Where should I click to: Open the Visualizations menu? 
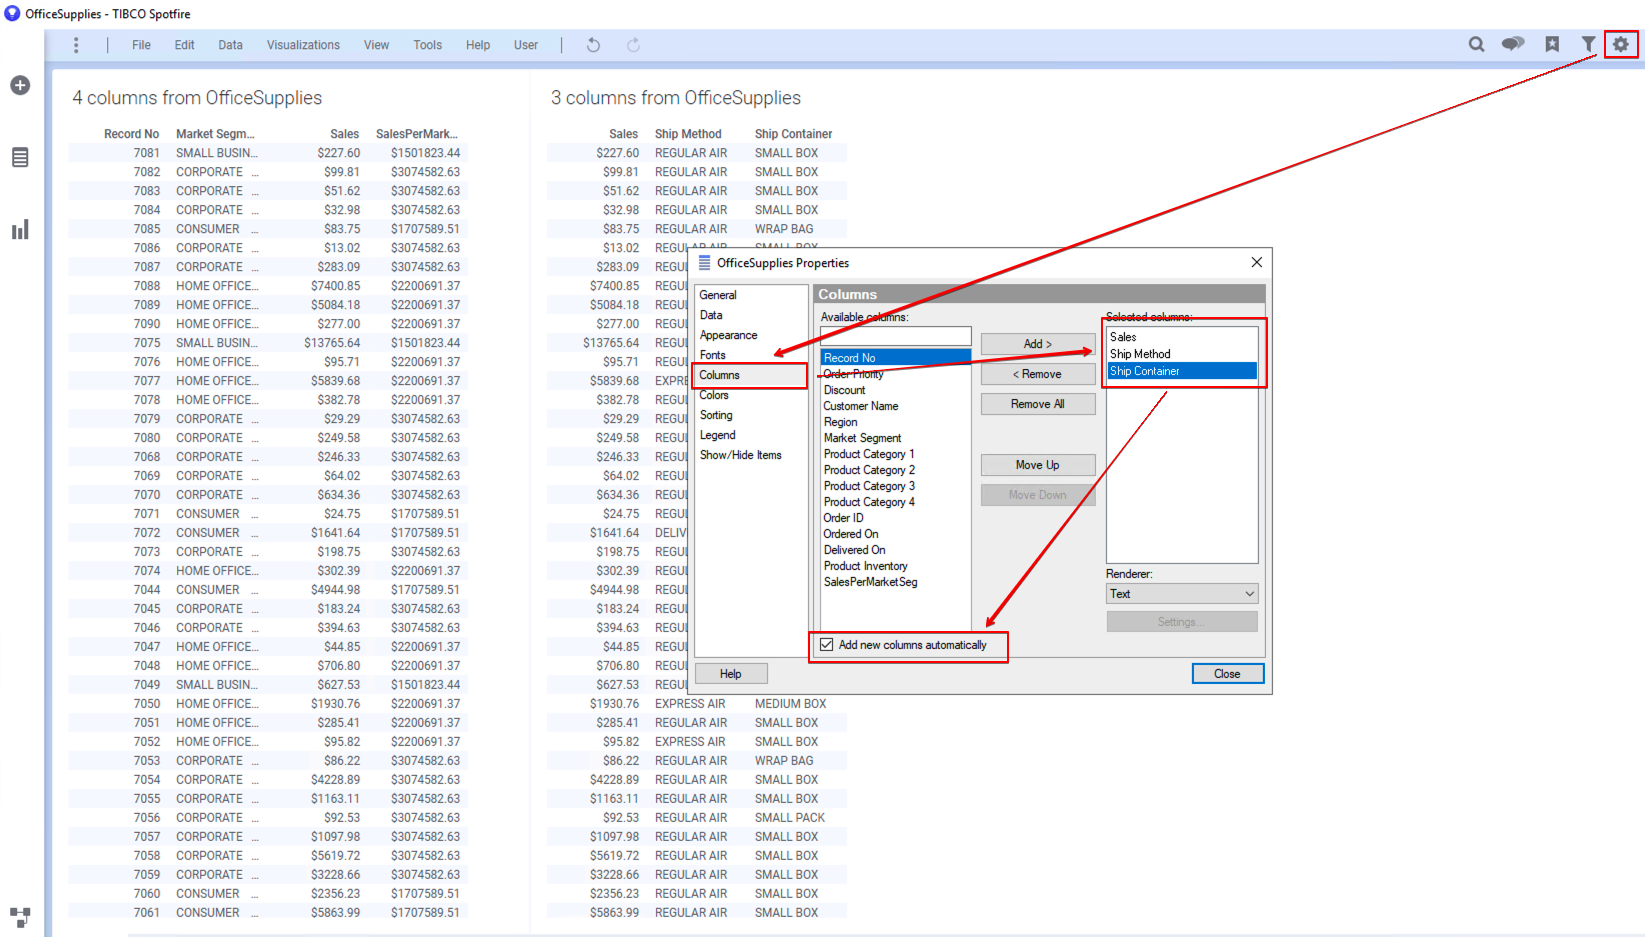303,45
